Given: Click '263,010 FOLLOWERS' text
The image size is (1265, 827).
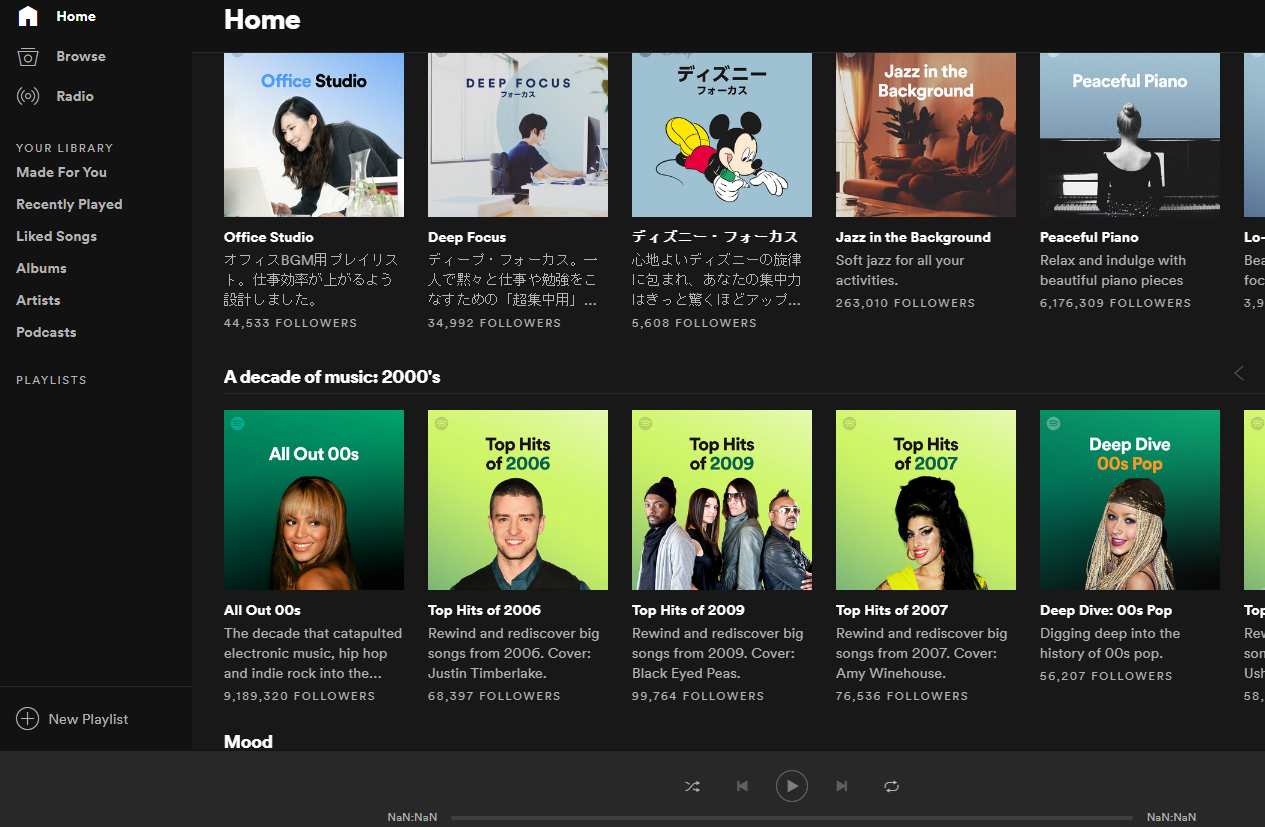Looking at the screenshot, I should 905,303.
